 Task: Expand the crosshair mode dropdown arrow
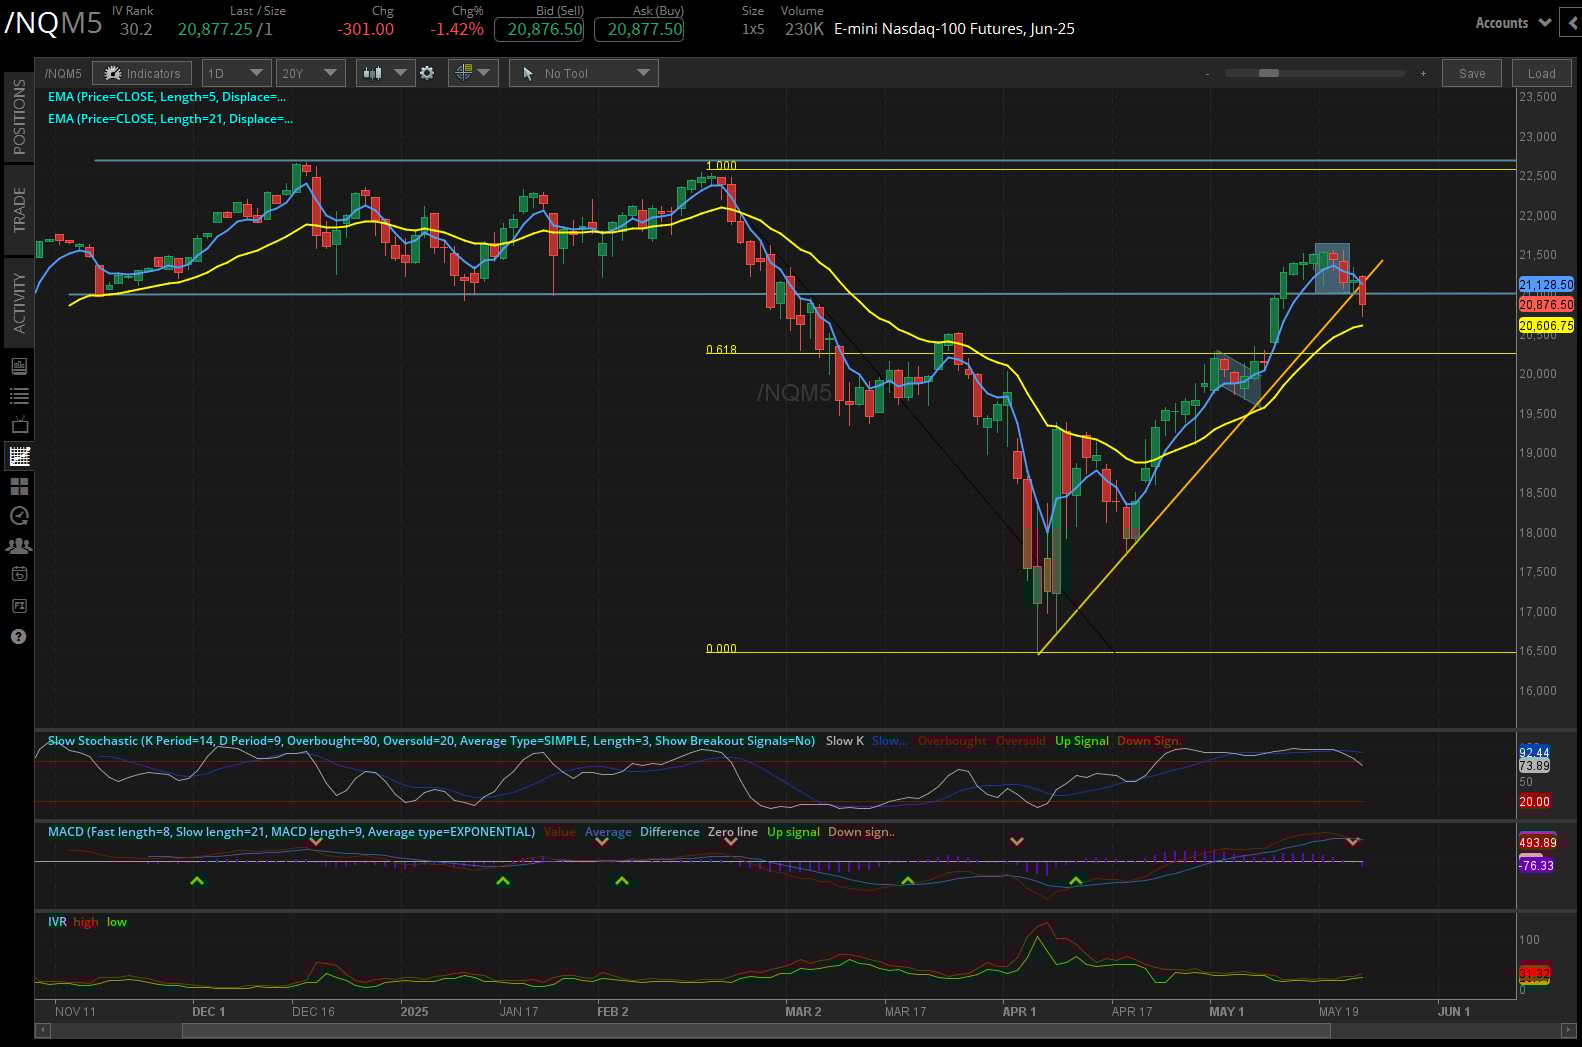coord(484,73)
